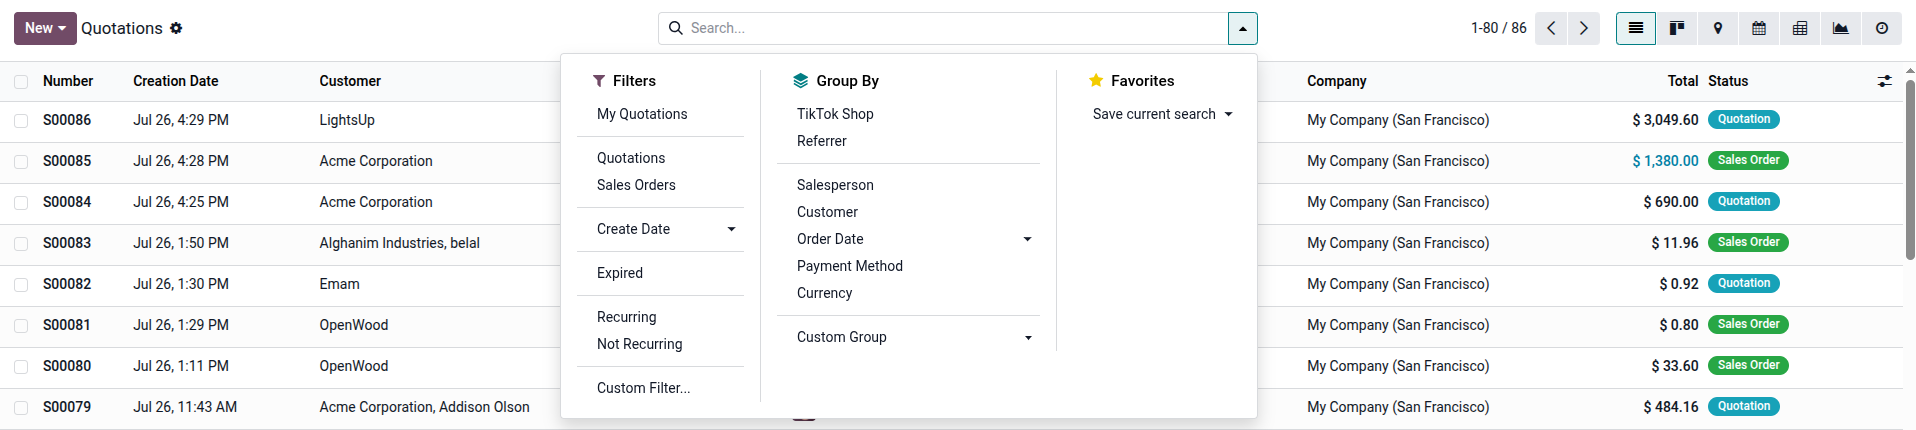Group by Referrer

pyautogui.click(x=822, y=141)
